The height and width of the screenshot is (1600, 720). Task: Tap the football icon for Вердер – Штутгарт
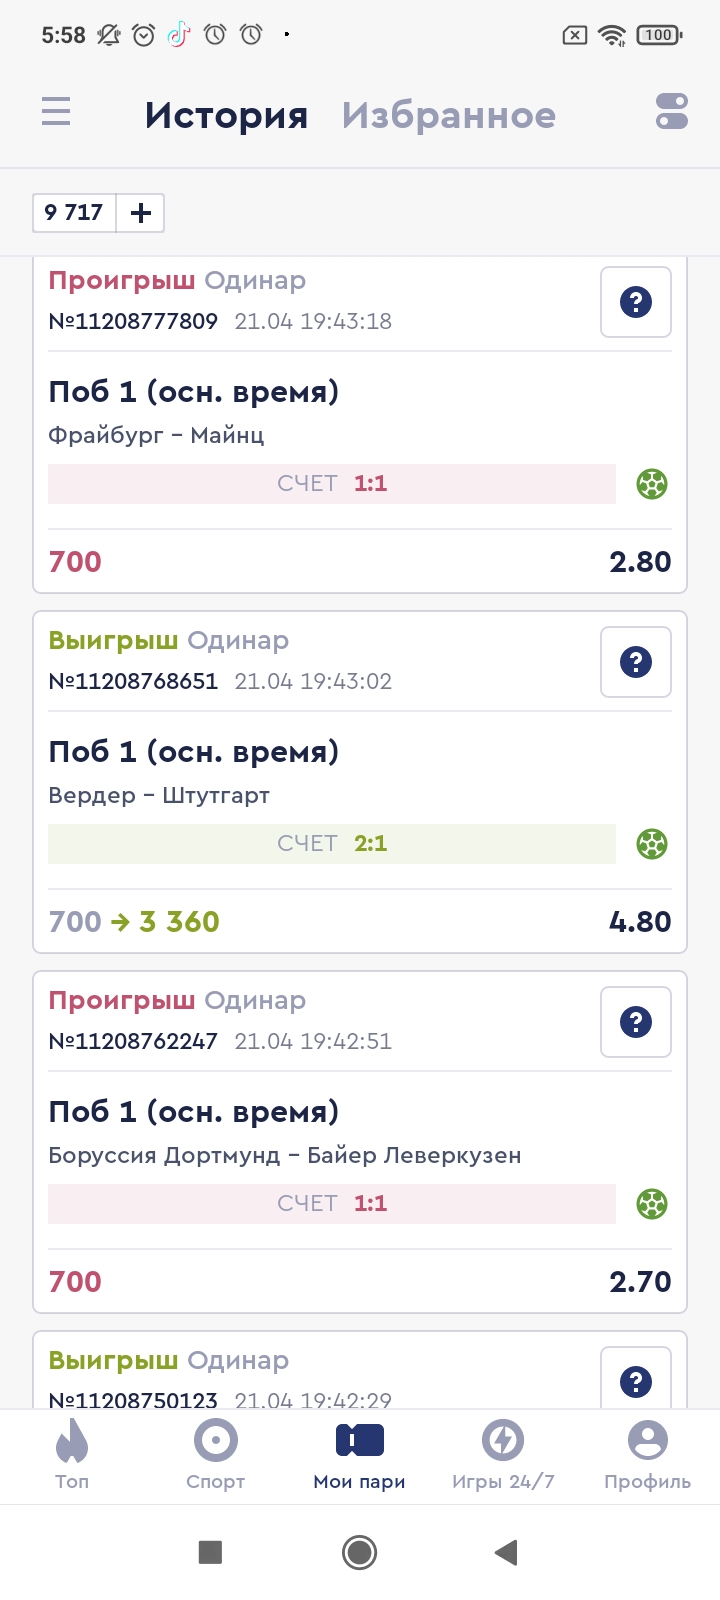click(652, 844)
